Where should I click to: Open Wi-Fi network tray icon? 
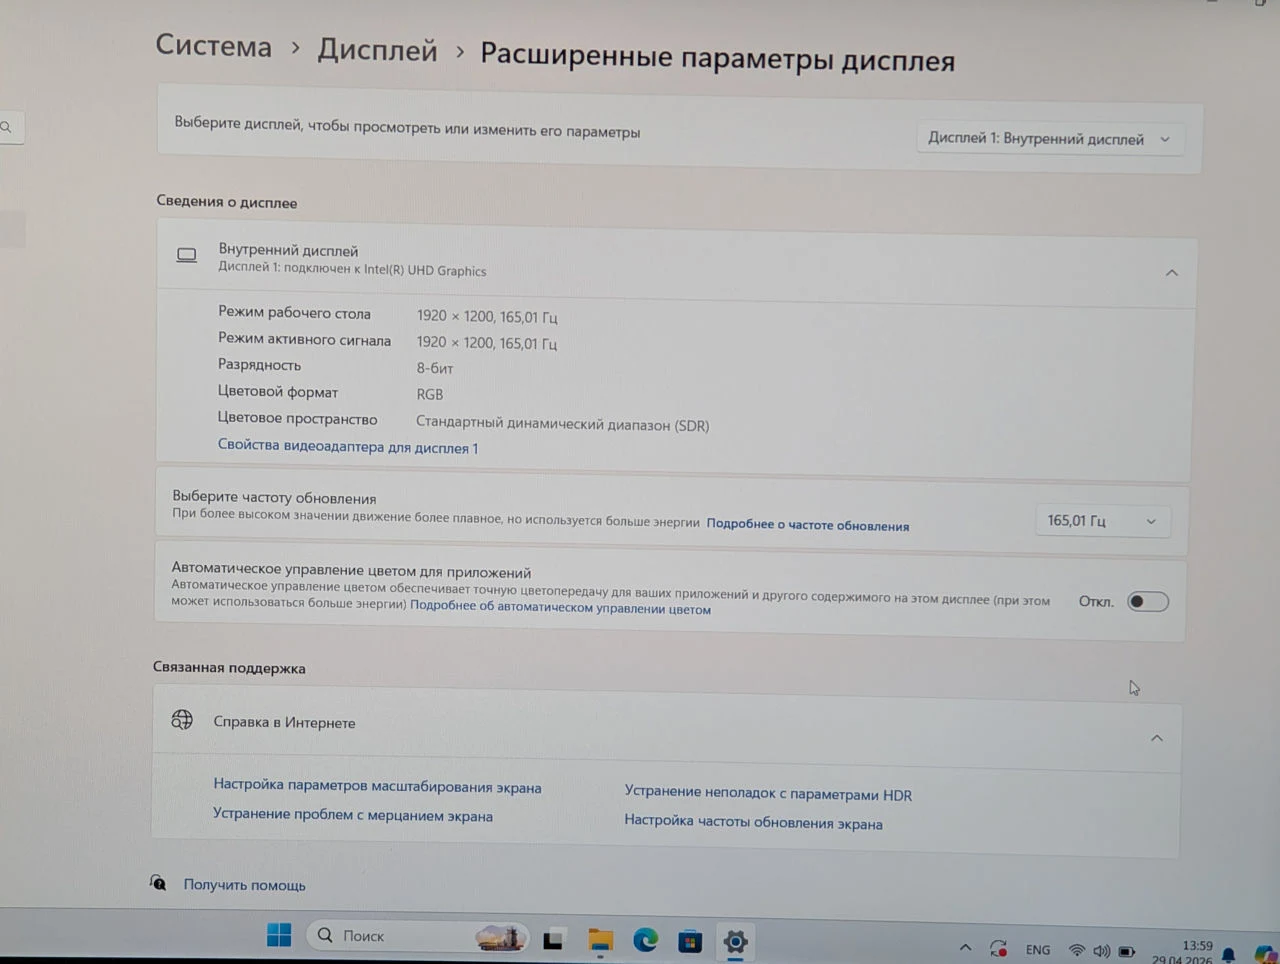point(1077,950)
